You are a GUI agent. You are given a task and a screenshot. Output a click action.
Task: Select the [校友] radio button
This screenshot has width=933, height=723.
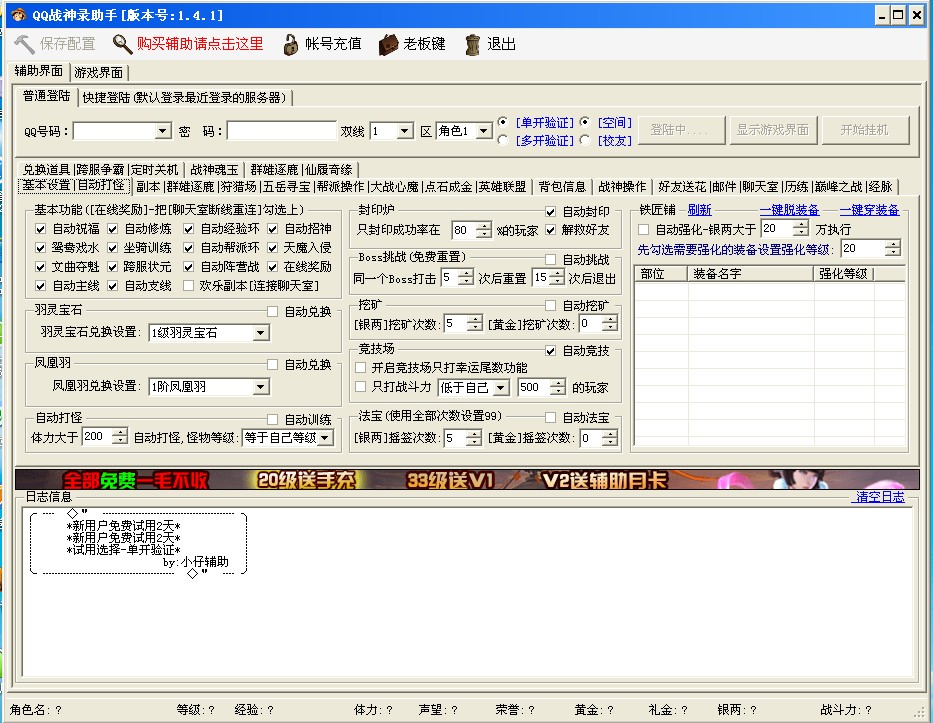(x=585, y=140)
